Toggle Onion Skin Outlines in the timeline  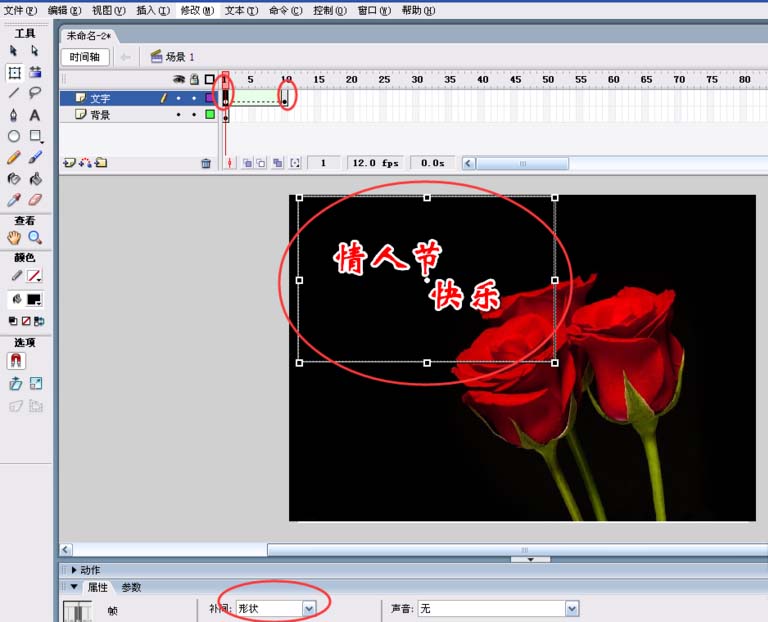click(x=262, y=163)
